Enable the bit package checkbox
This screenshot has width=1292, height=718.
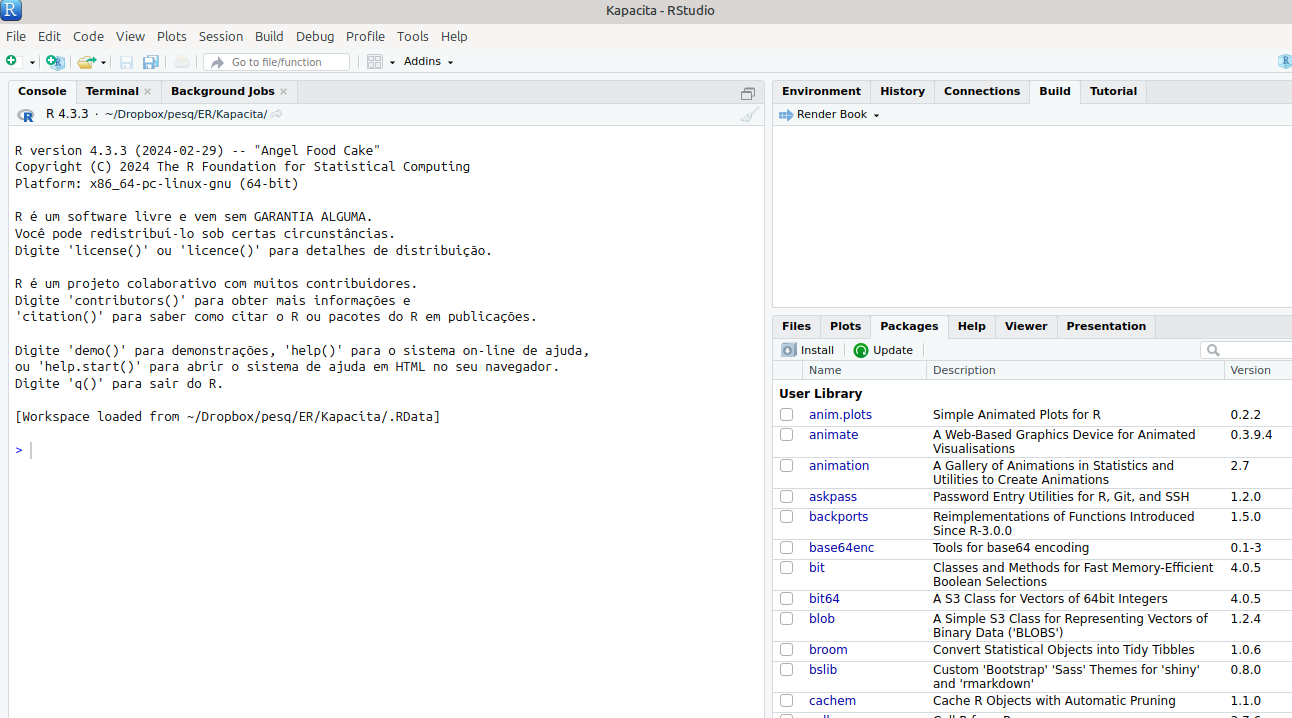click(787, 568)
